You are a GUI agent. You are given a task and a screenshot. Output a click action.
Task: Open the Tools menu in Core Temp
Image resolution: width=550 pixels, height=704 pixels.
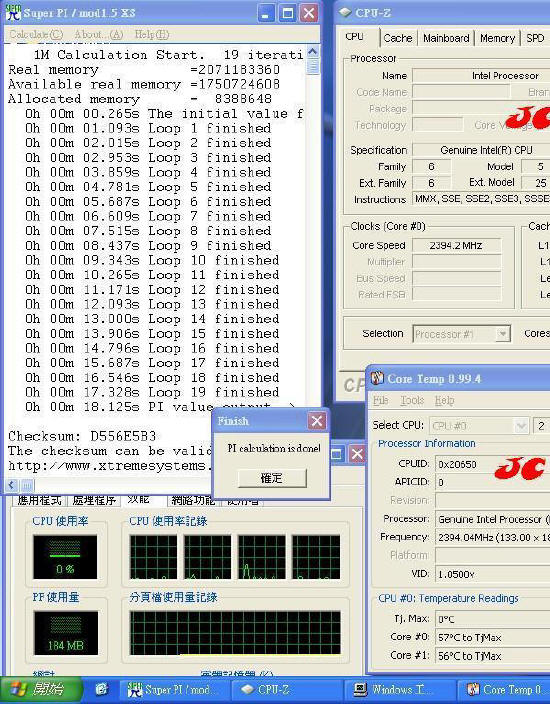(x=412, y=400)
